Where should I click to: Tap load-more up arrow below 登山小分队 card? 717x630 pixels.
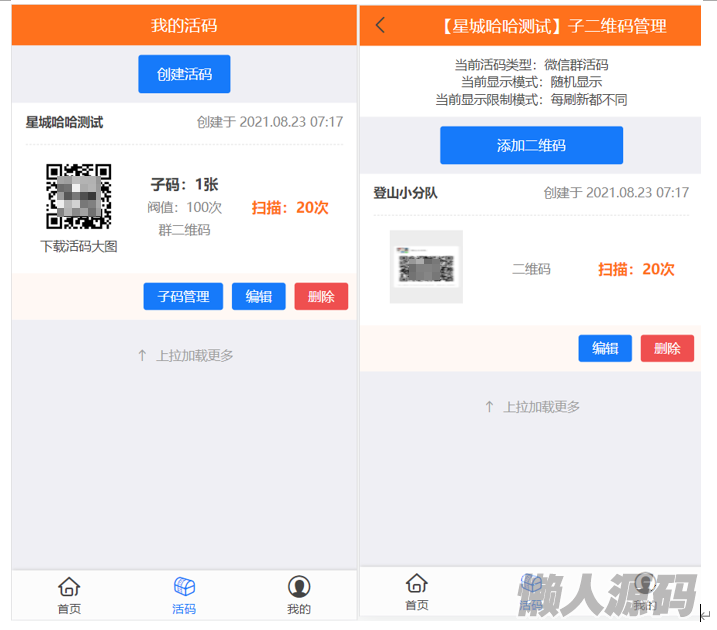(489, 407)
